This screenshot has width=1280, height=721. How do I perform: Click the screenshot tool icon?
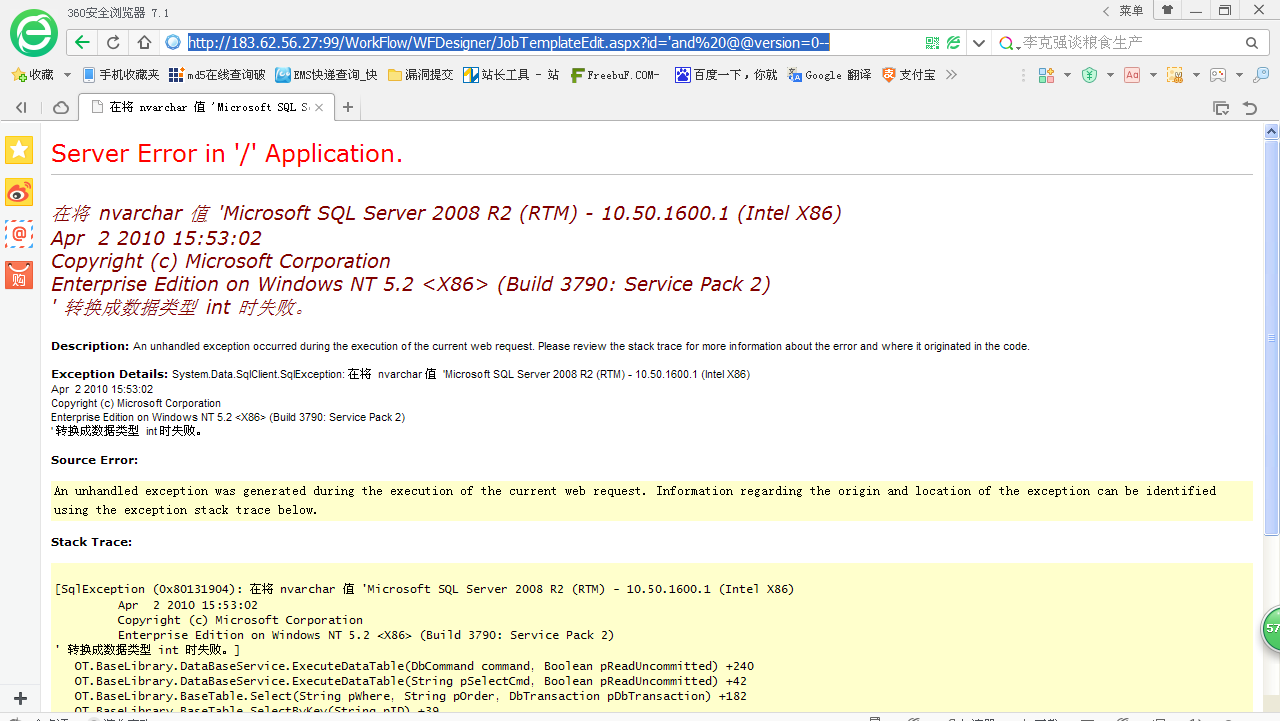(x=1175, y=75)
